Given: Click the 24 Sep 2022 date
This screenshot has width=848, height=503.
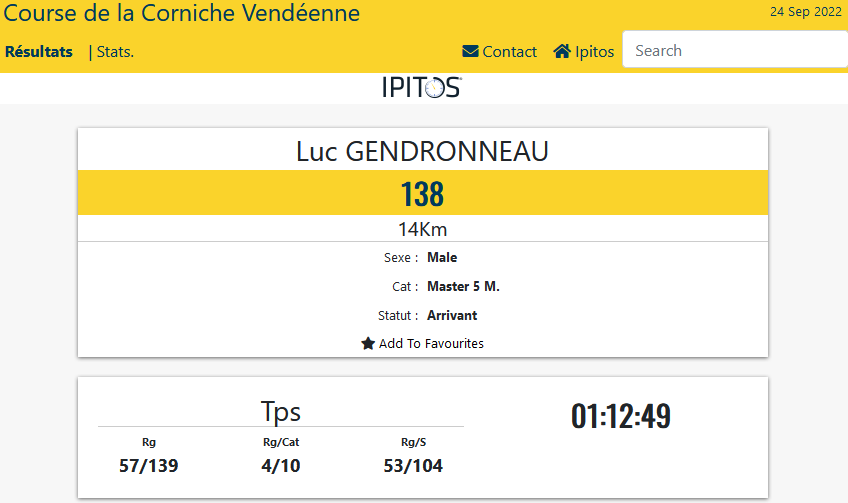Looking at the screenshot, I should [806, 12].
